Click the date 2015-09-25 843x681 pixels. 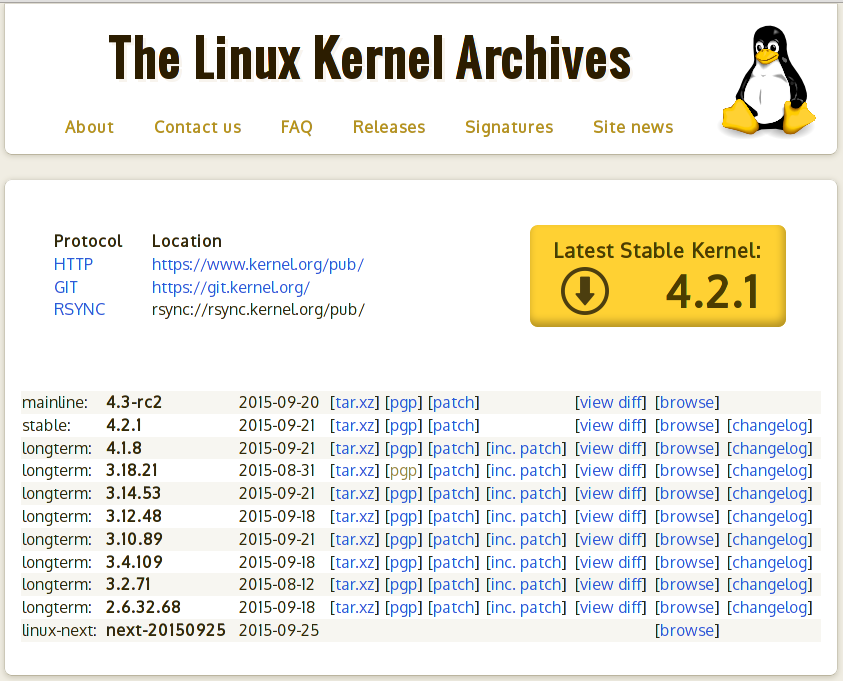click(x=278, y=630)
